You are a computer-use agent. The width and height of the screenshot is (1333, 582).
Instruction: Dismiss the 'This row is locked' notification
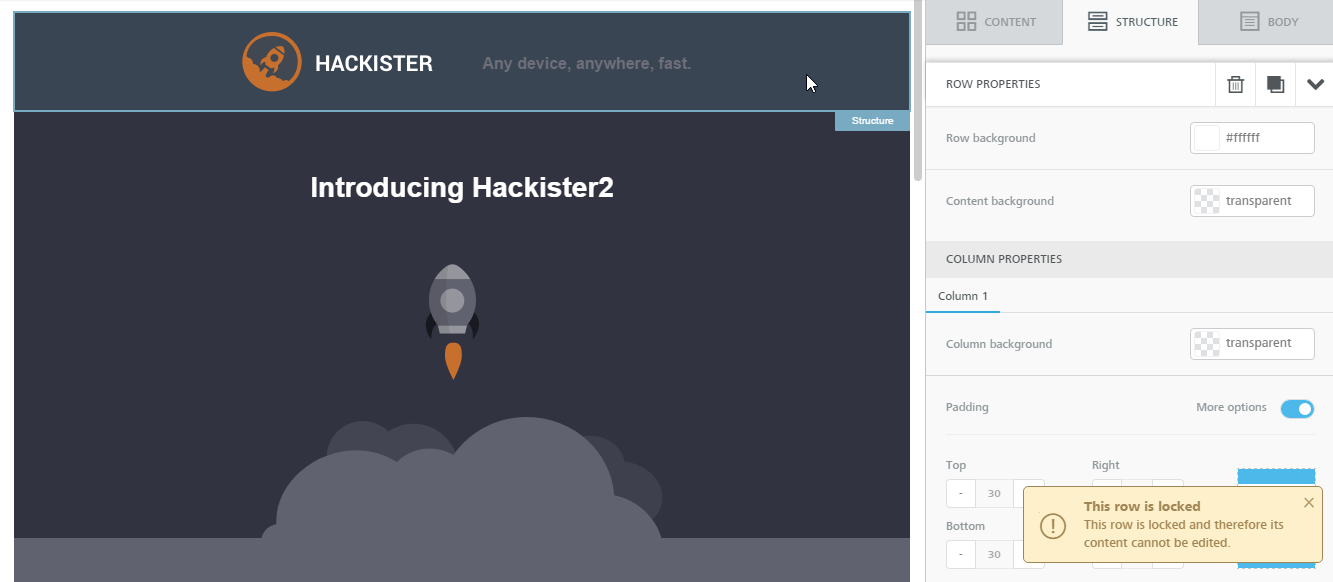pyautogui.click(x=1309, y=503)
